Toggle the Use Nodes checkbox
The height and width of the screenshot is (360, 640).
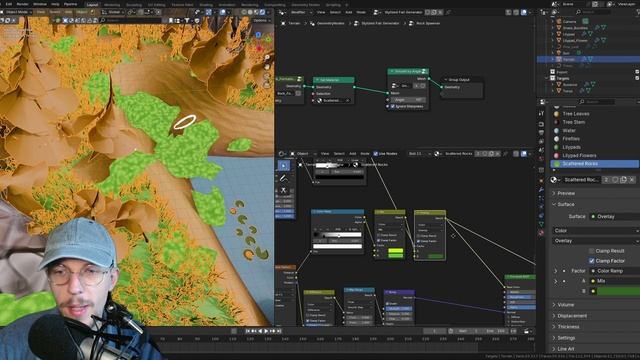click(x=376, y=154)
